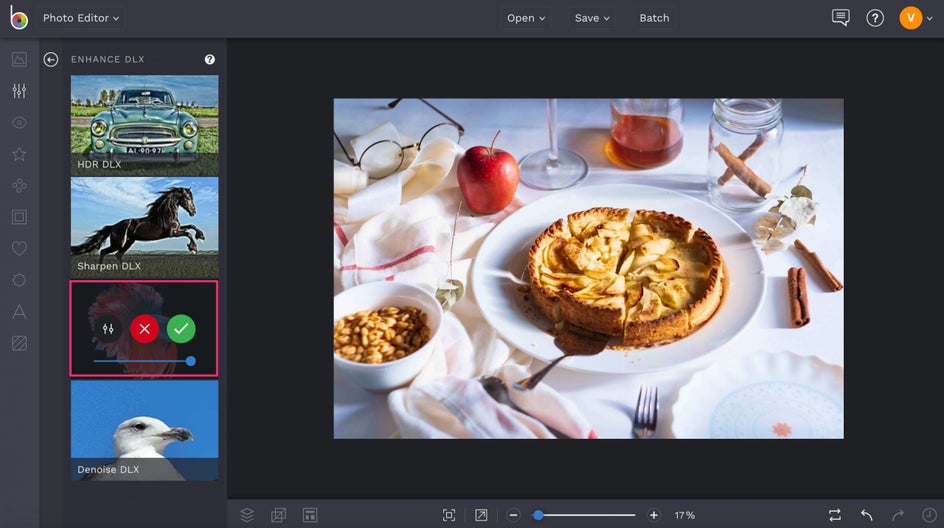944x528 pixels.
Task: Expand the Save menu
Action: click(592, 18)
